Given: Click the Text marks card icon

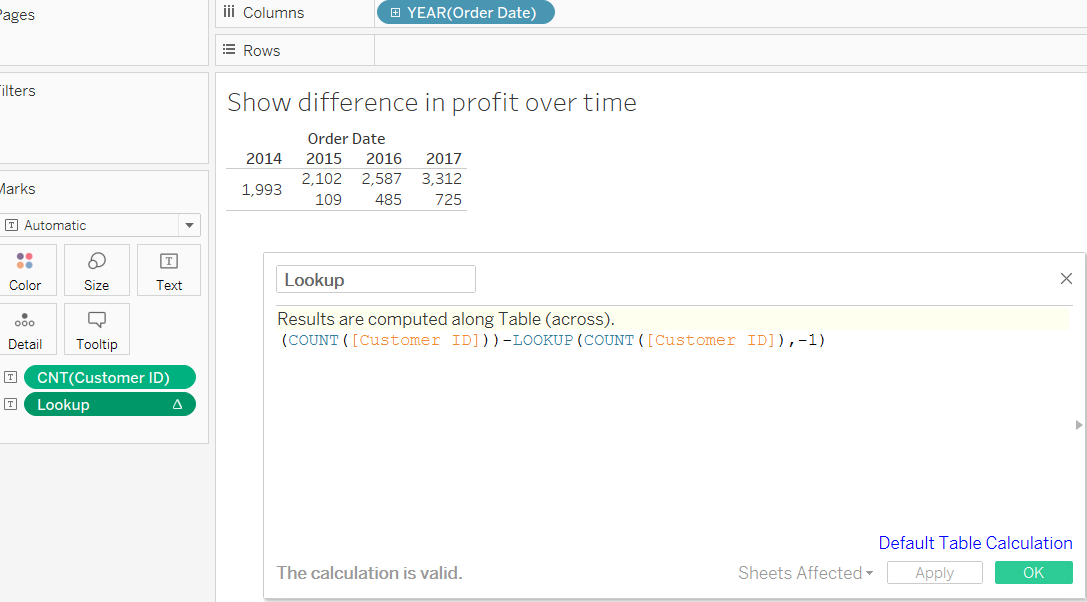Looking at the screenshot, I should [169, 262].
